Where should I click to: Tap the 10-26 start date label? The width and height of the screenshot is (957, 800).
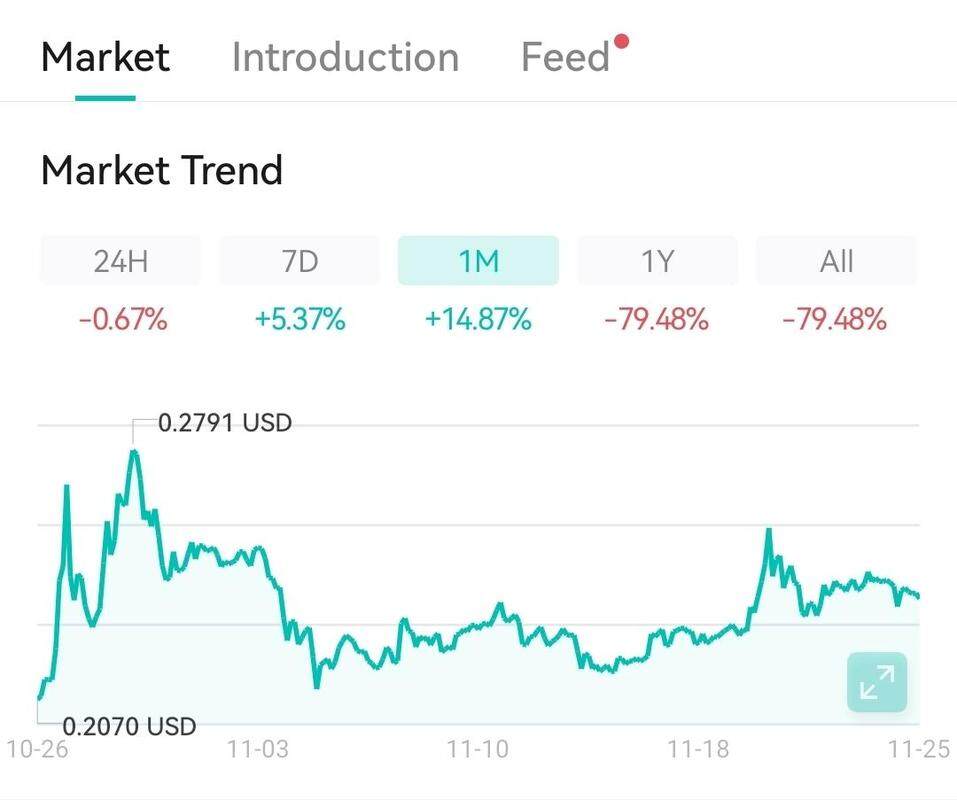37,750
